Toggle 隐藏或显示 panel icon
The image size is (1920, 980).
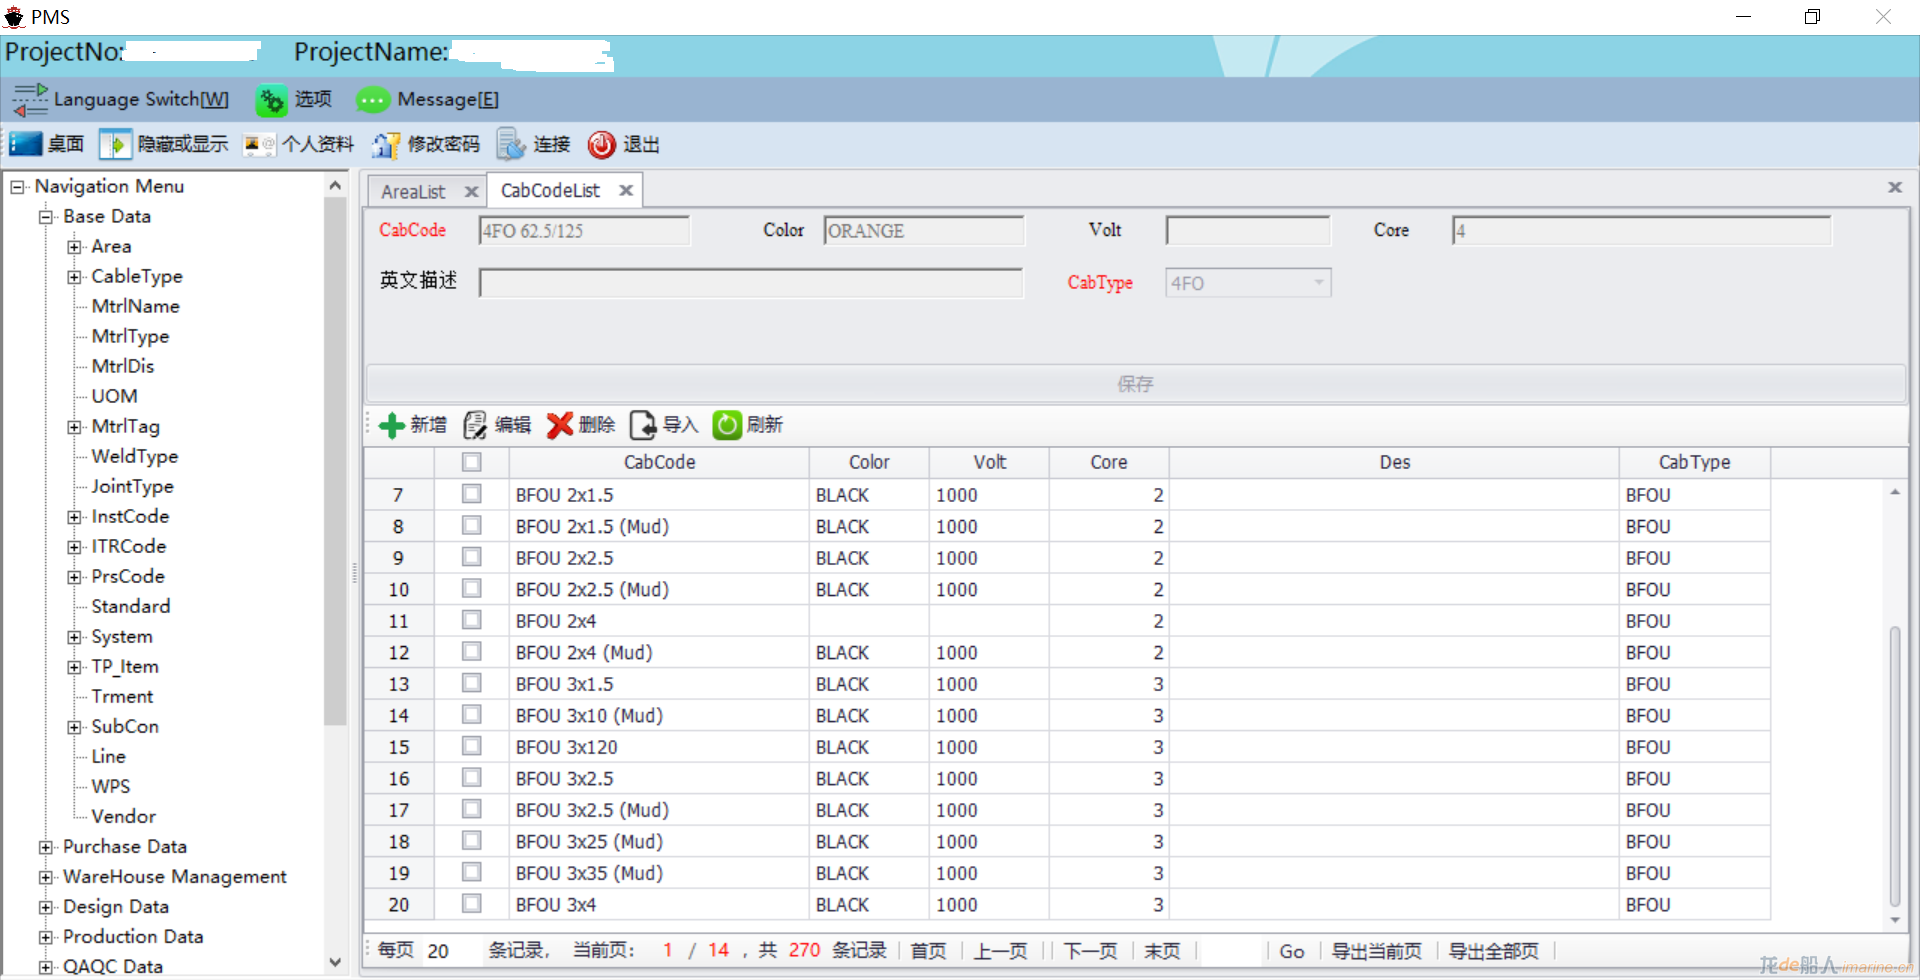115,144
